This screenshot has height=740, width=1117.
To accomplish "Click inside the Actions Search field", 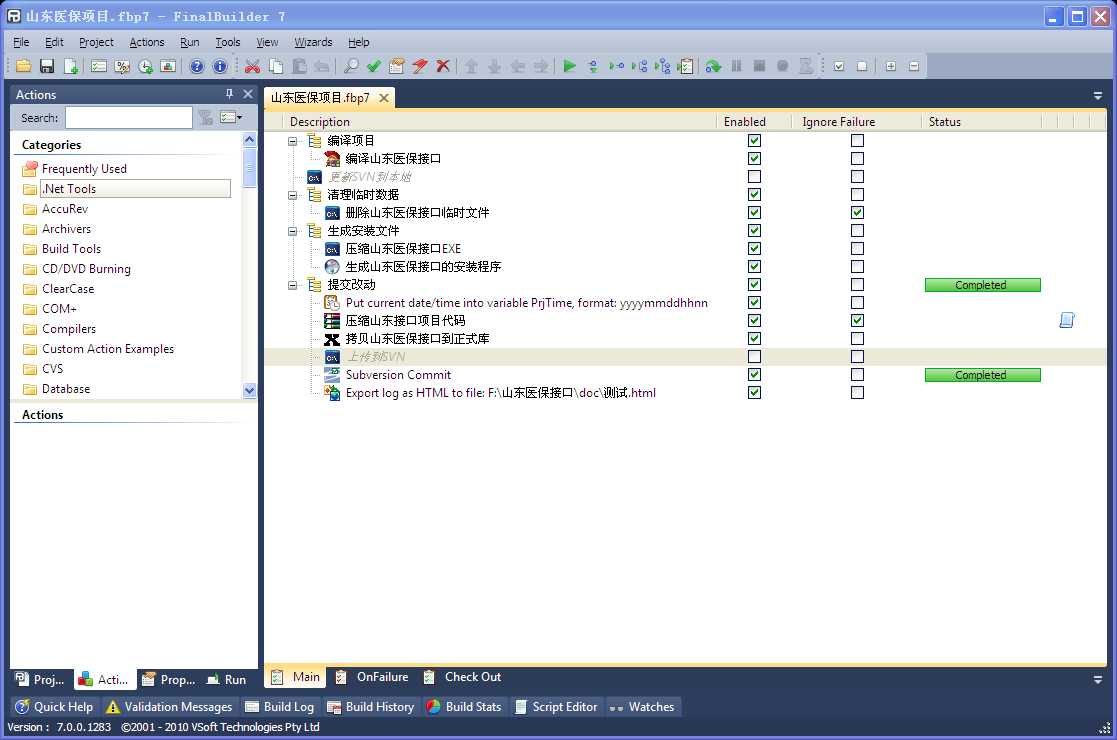I will [129, 118].
